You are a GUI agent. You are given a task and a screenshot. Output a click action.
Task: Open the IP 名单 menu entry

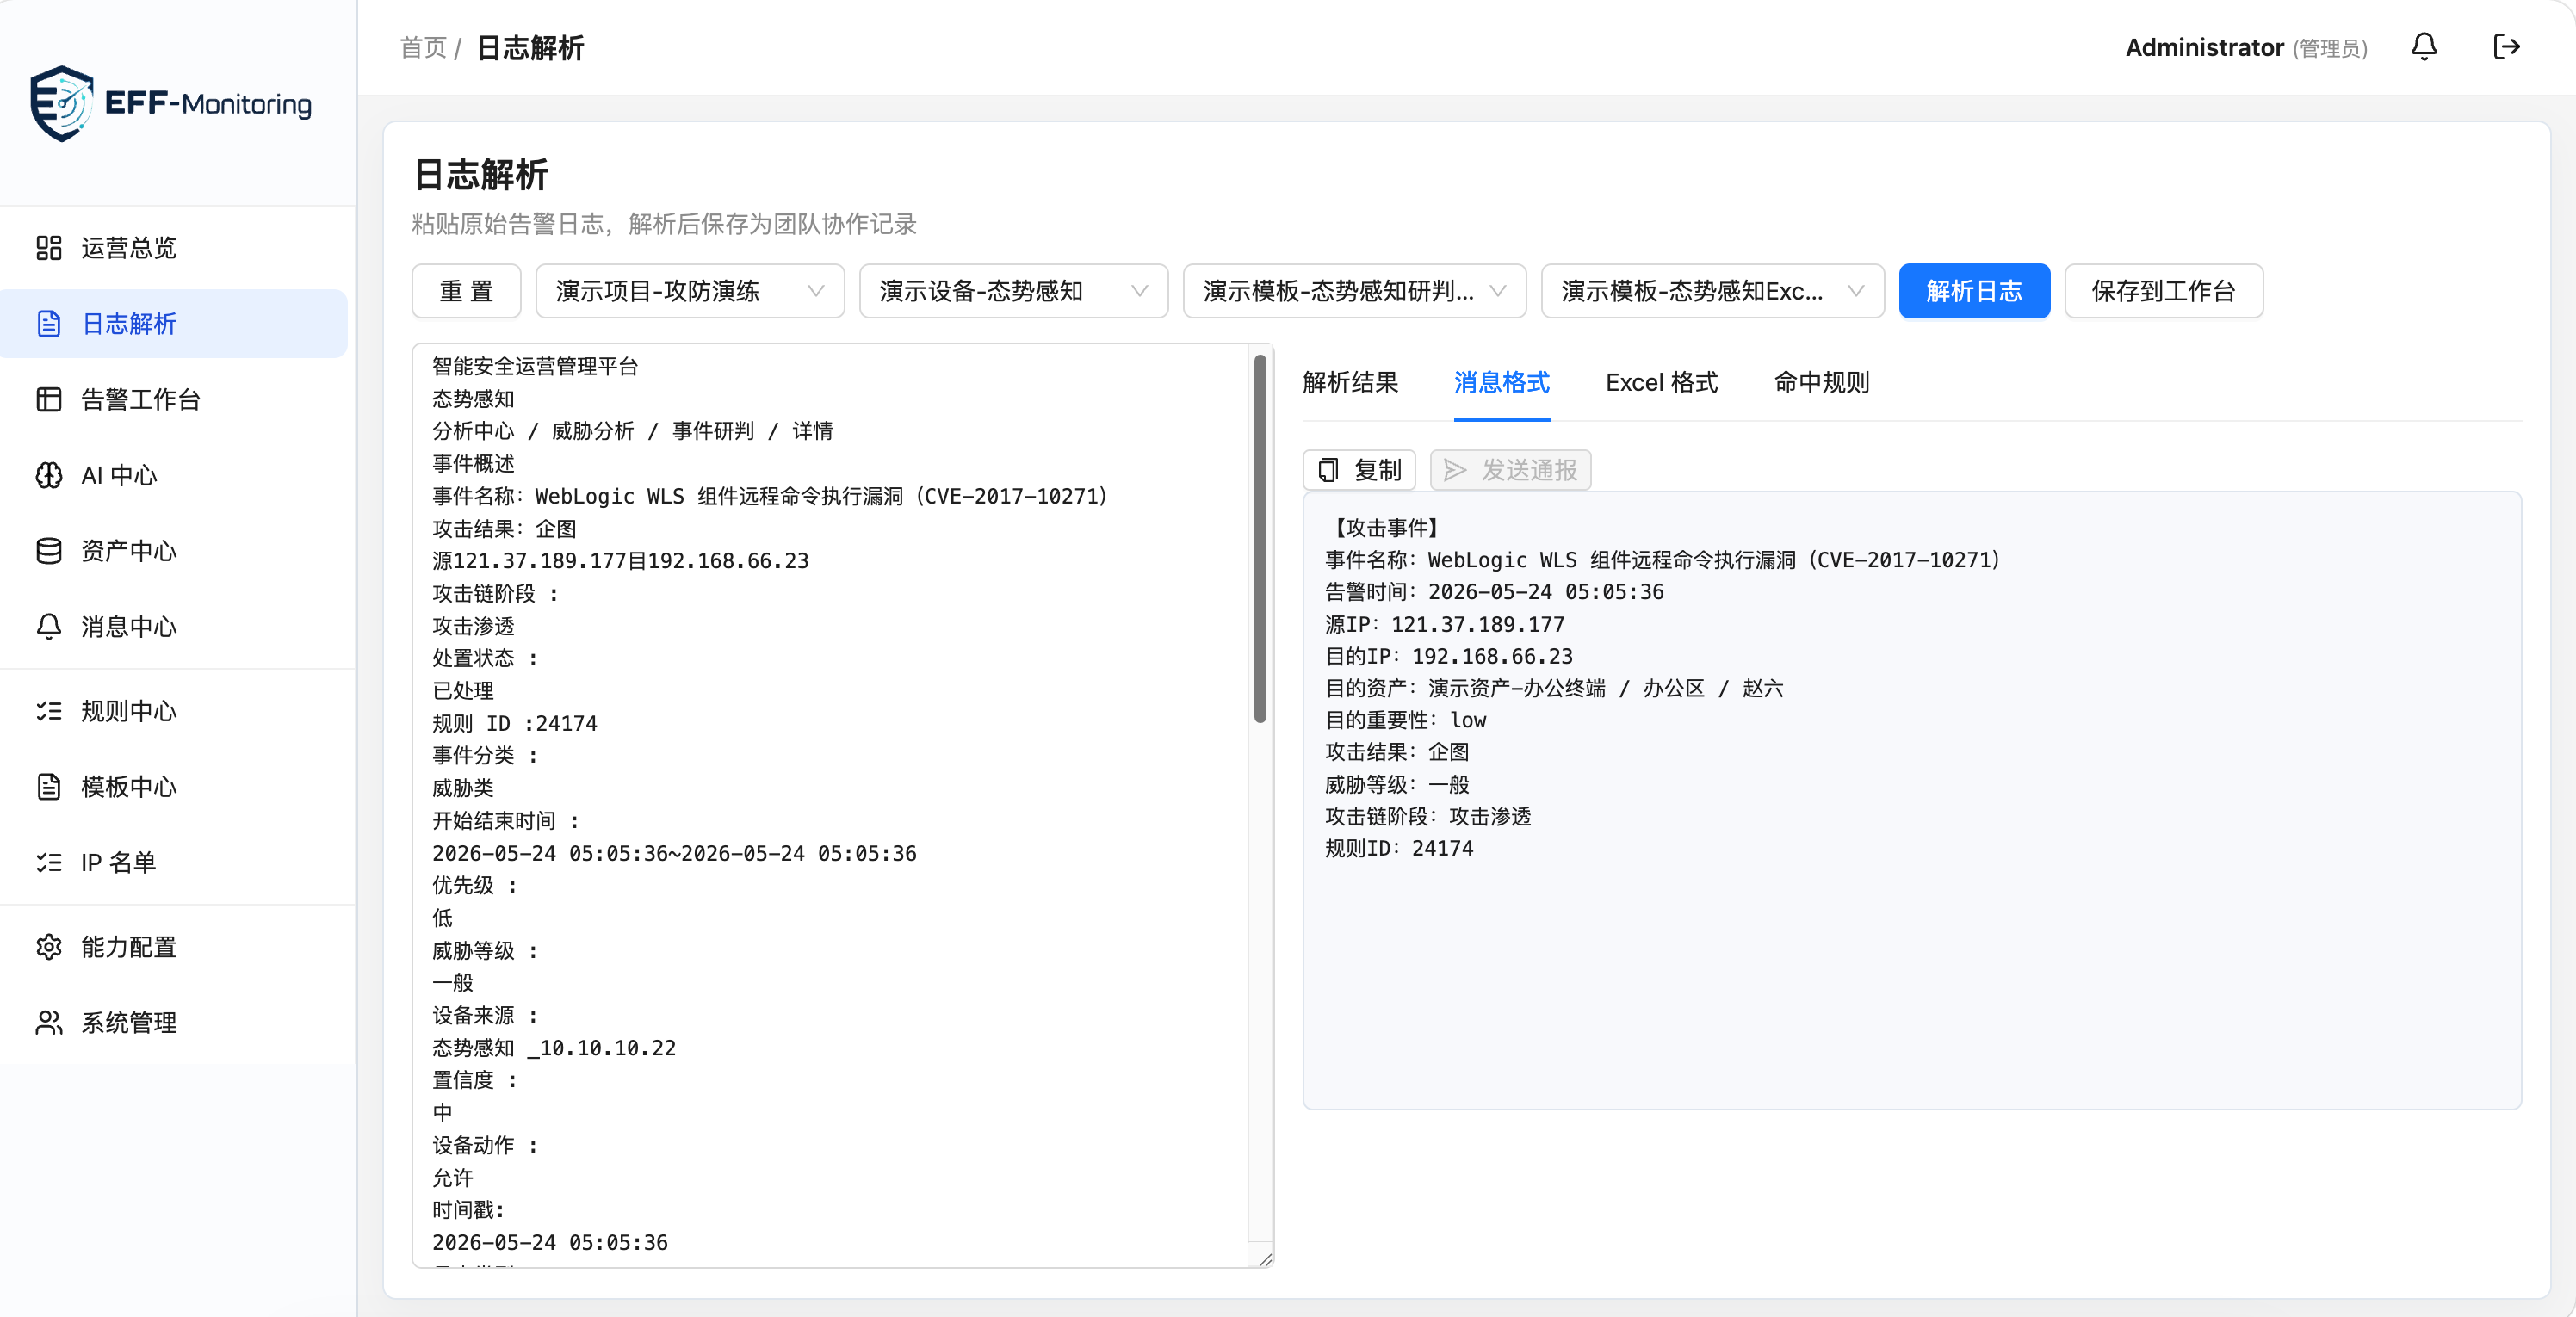click(x=174, y=862)
